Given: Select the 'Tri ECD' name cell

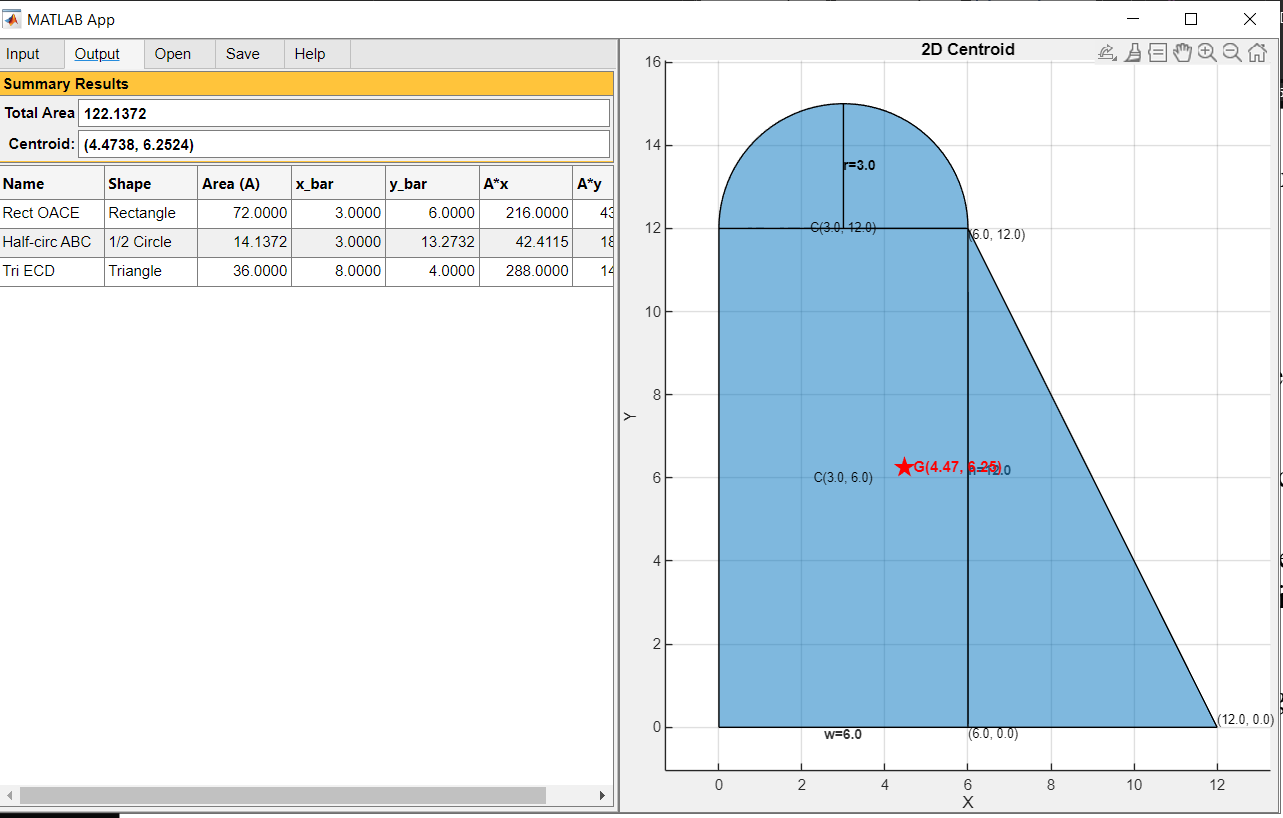Looking at the screenshot, I should coord(52,271).
